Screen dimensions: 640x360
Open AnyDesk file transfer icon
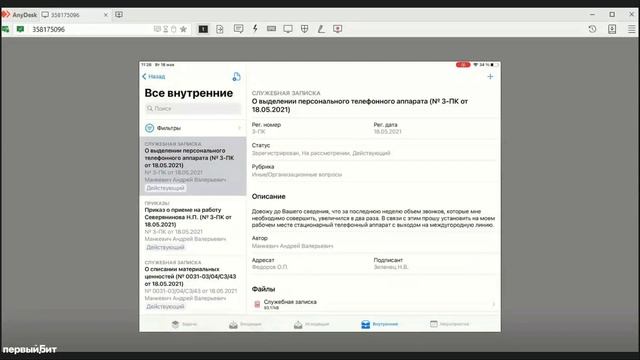point(220,29)
